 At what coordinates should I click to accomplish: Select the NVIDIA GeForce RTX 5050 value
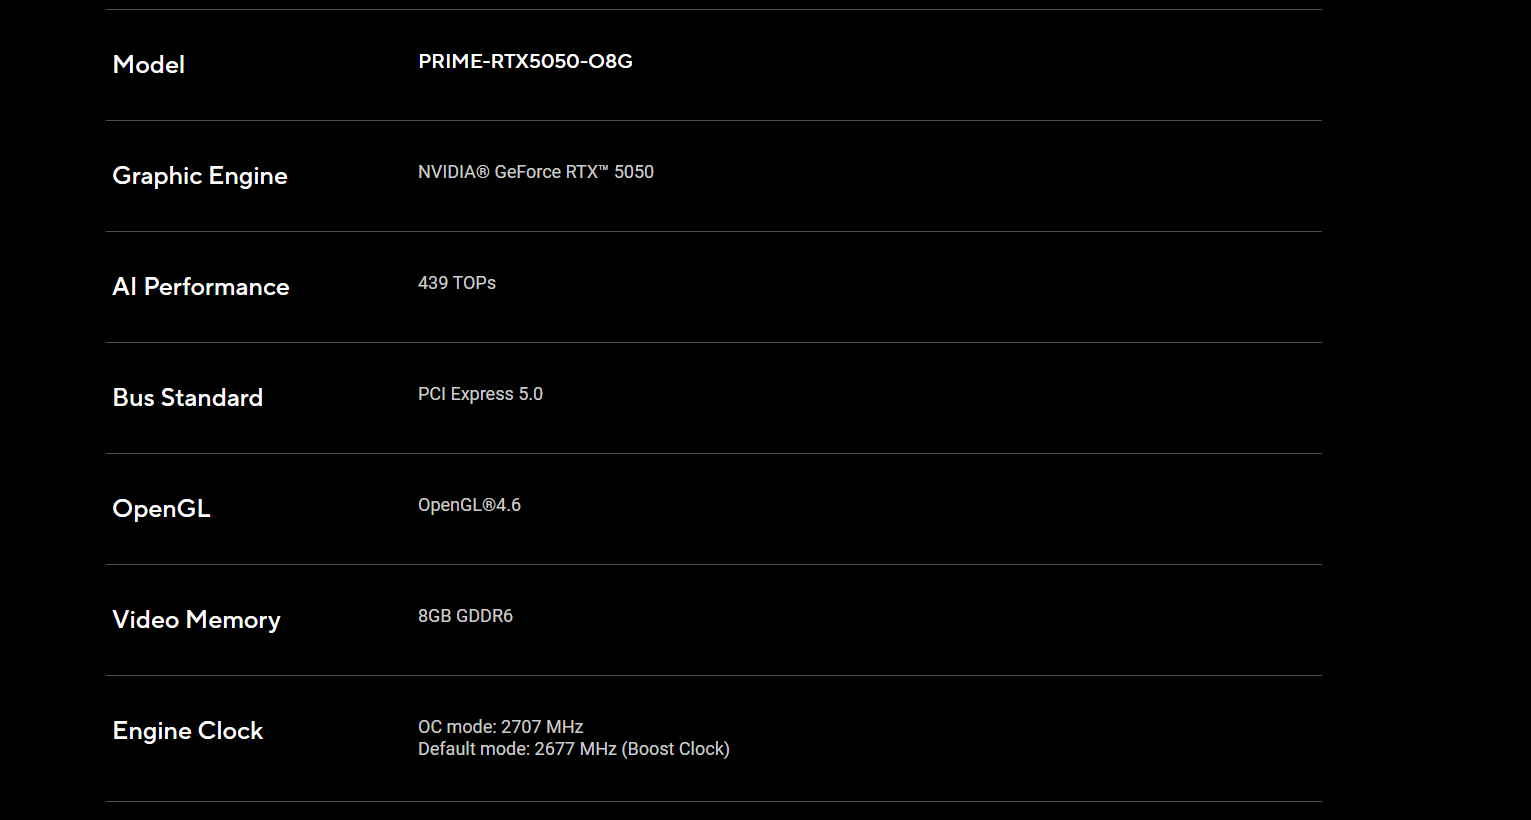tap(535, 172)
